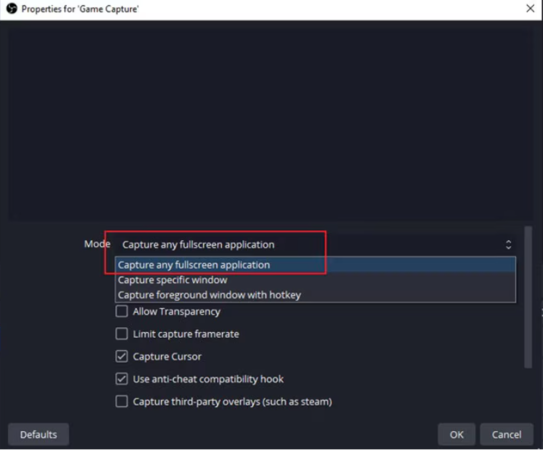This screenshot has width=543, height=450.
Task: Pick Capture foreground window with hotkey
Action: pos(315,295)
